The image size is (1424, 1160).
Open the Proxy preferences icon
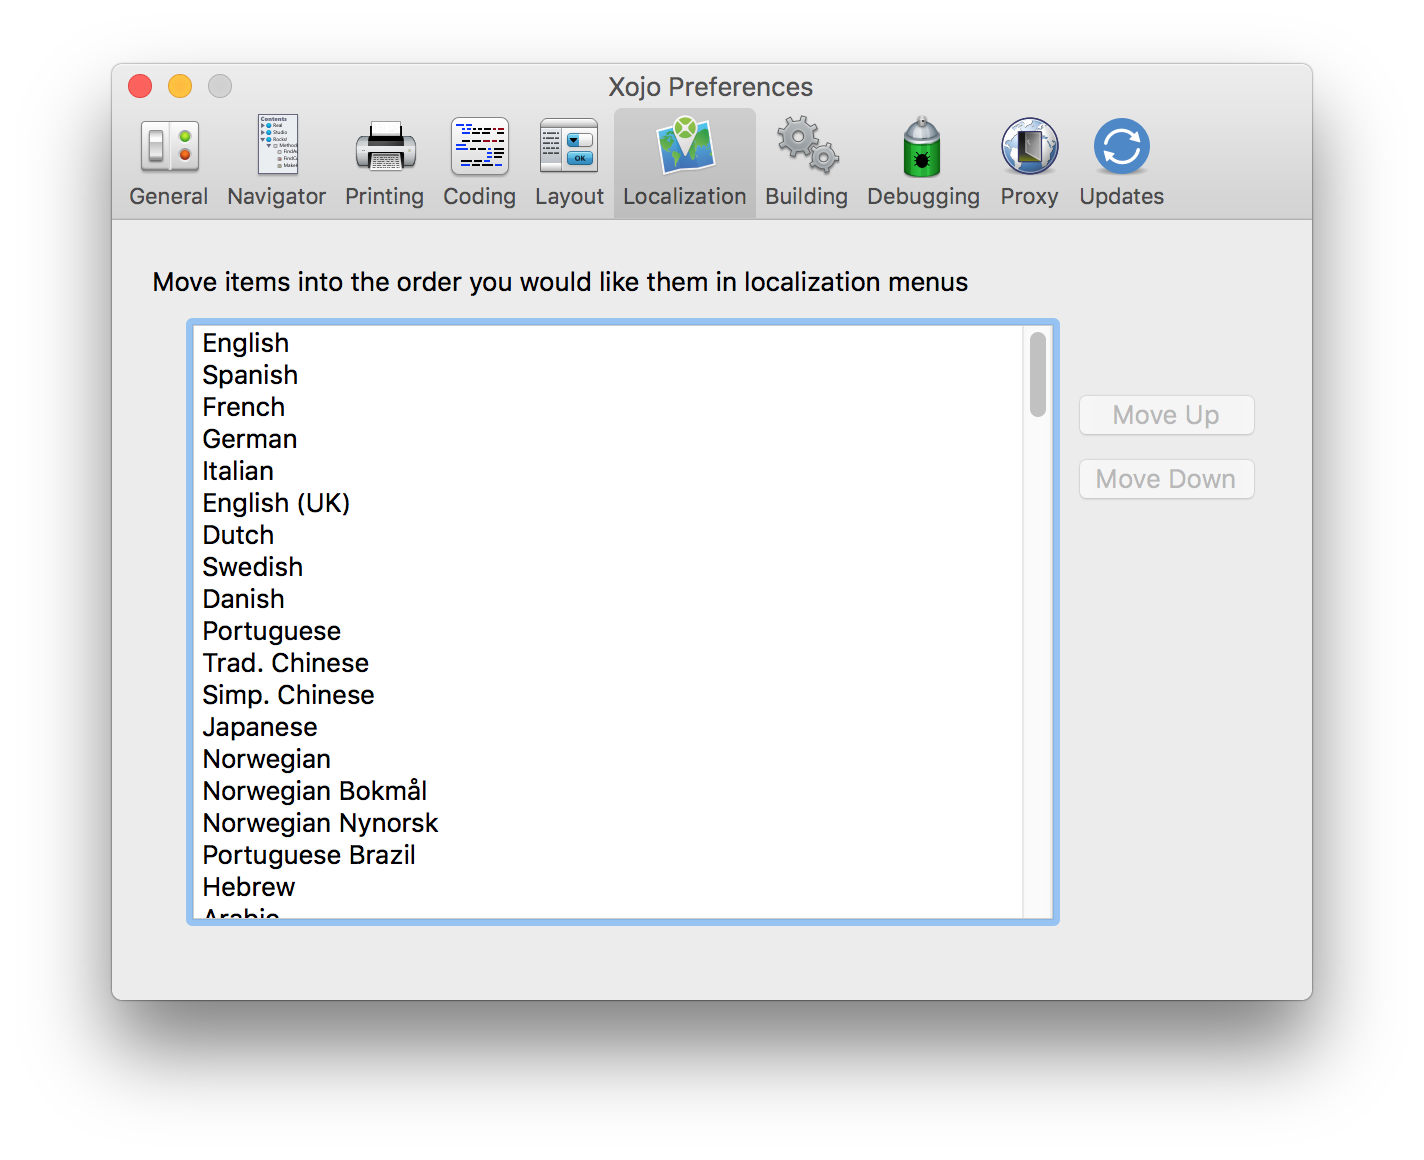(x=1029, y=147)
